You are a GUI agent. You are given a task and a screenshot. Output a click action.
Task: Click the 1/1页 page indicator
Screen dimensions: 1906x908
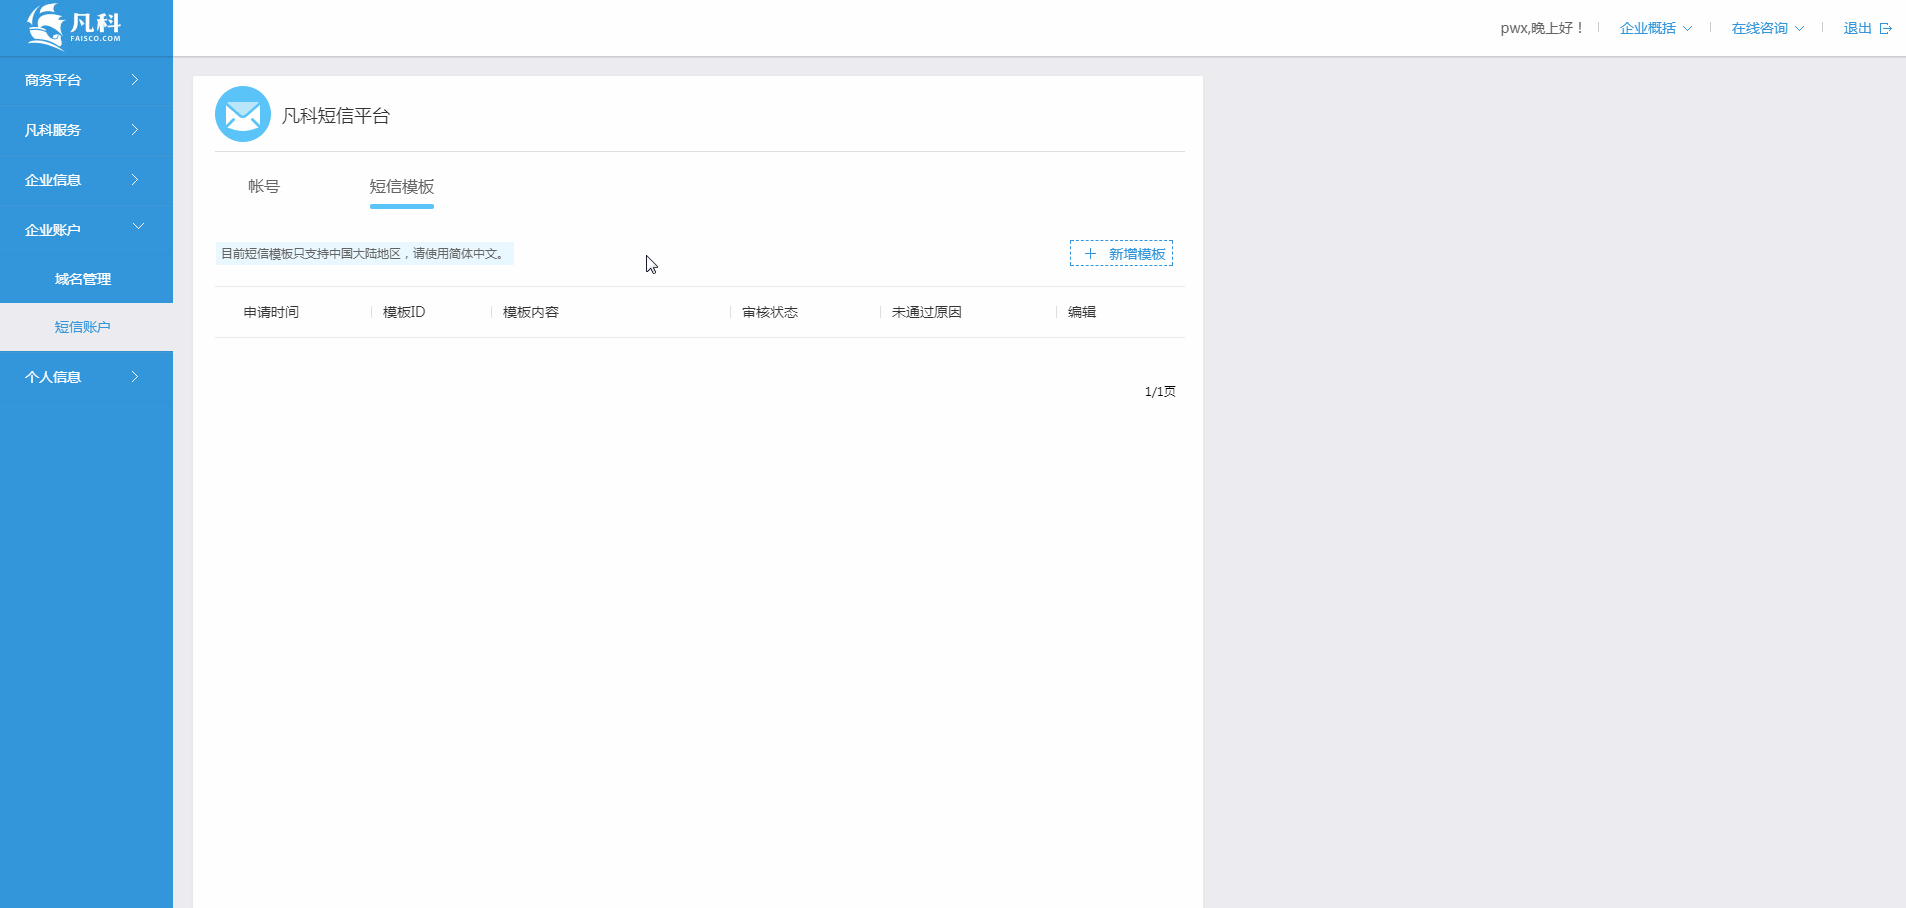(1160, 392)
